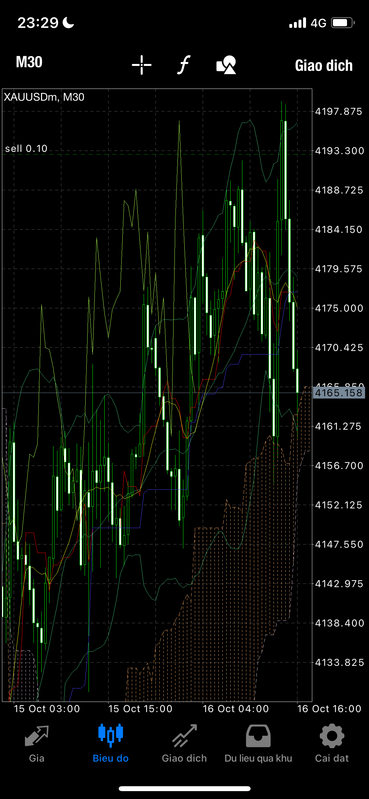Tap the 4133.825 price axis label
The width and height of the screenshot is (369, 799).
coord(338,662)
